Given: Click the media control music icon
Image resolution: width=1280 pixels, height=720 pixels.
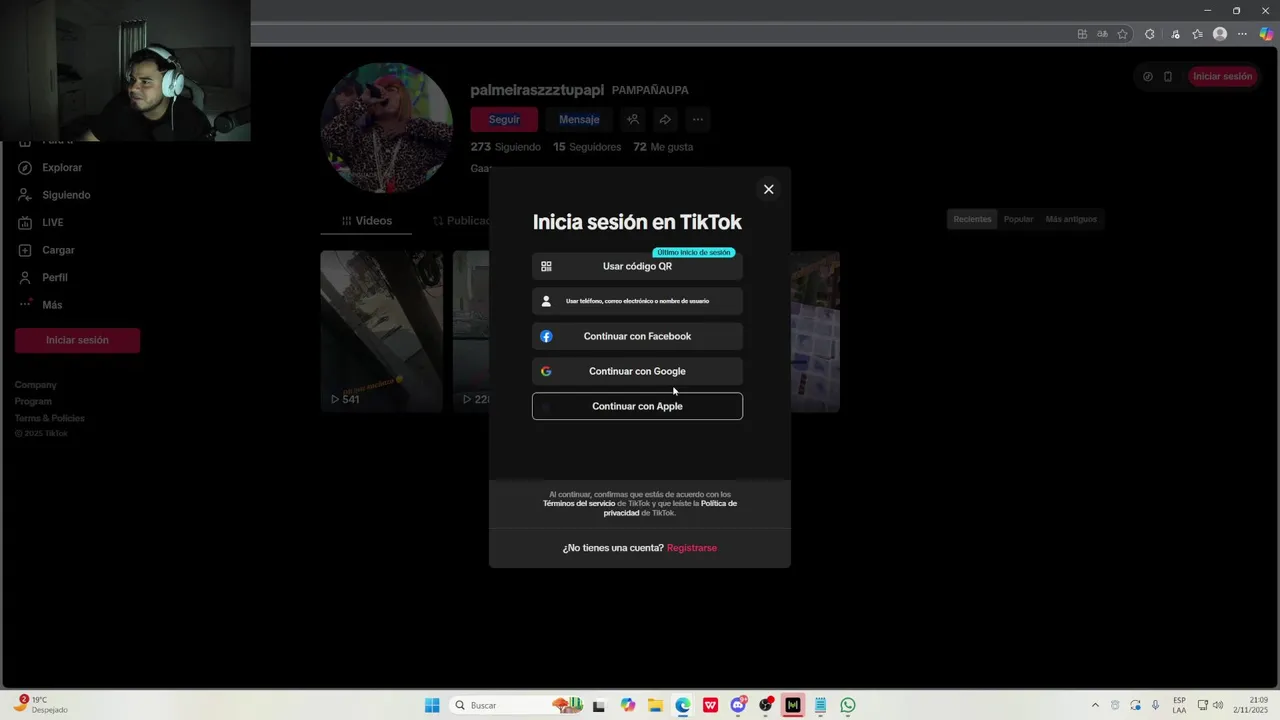Looking at the screenshot, I should pos(1175,34).
